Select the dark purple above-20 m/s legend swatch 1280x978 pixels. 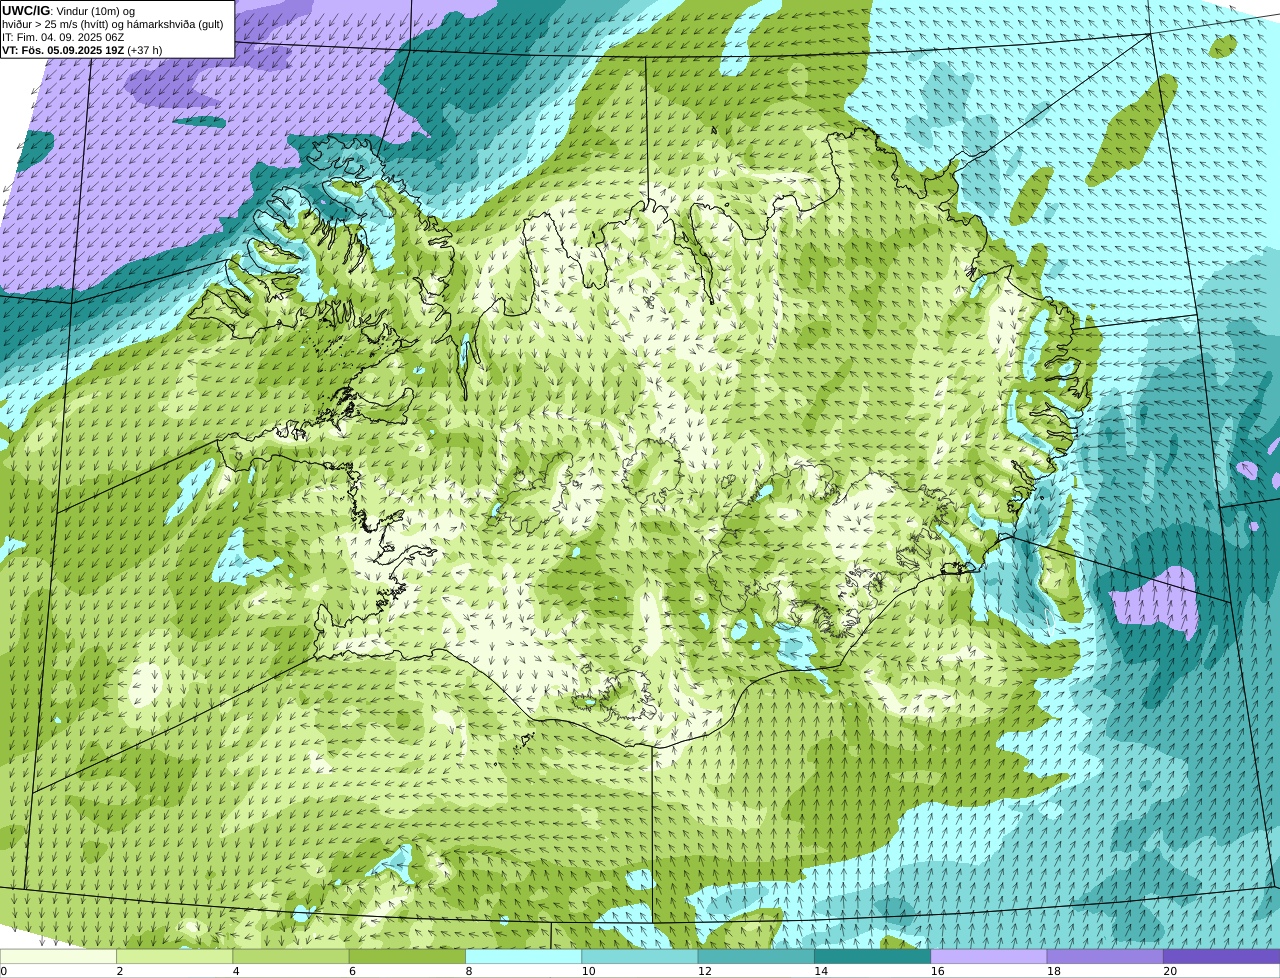[x=1222, y=956]
